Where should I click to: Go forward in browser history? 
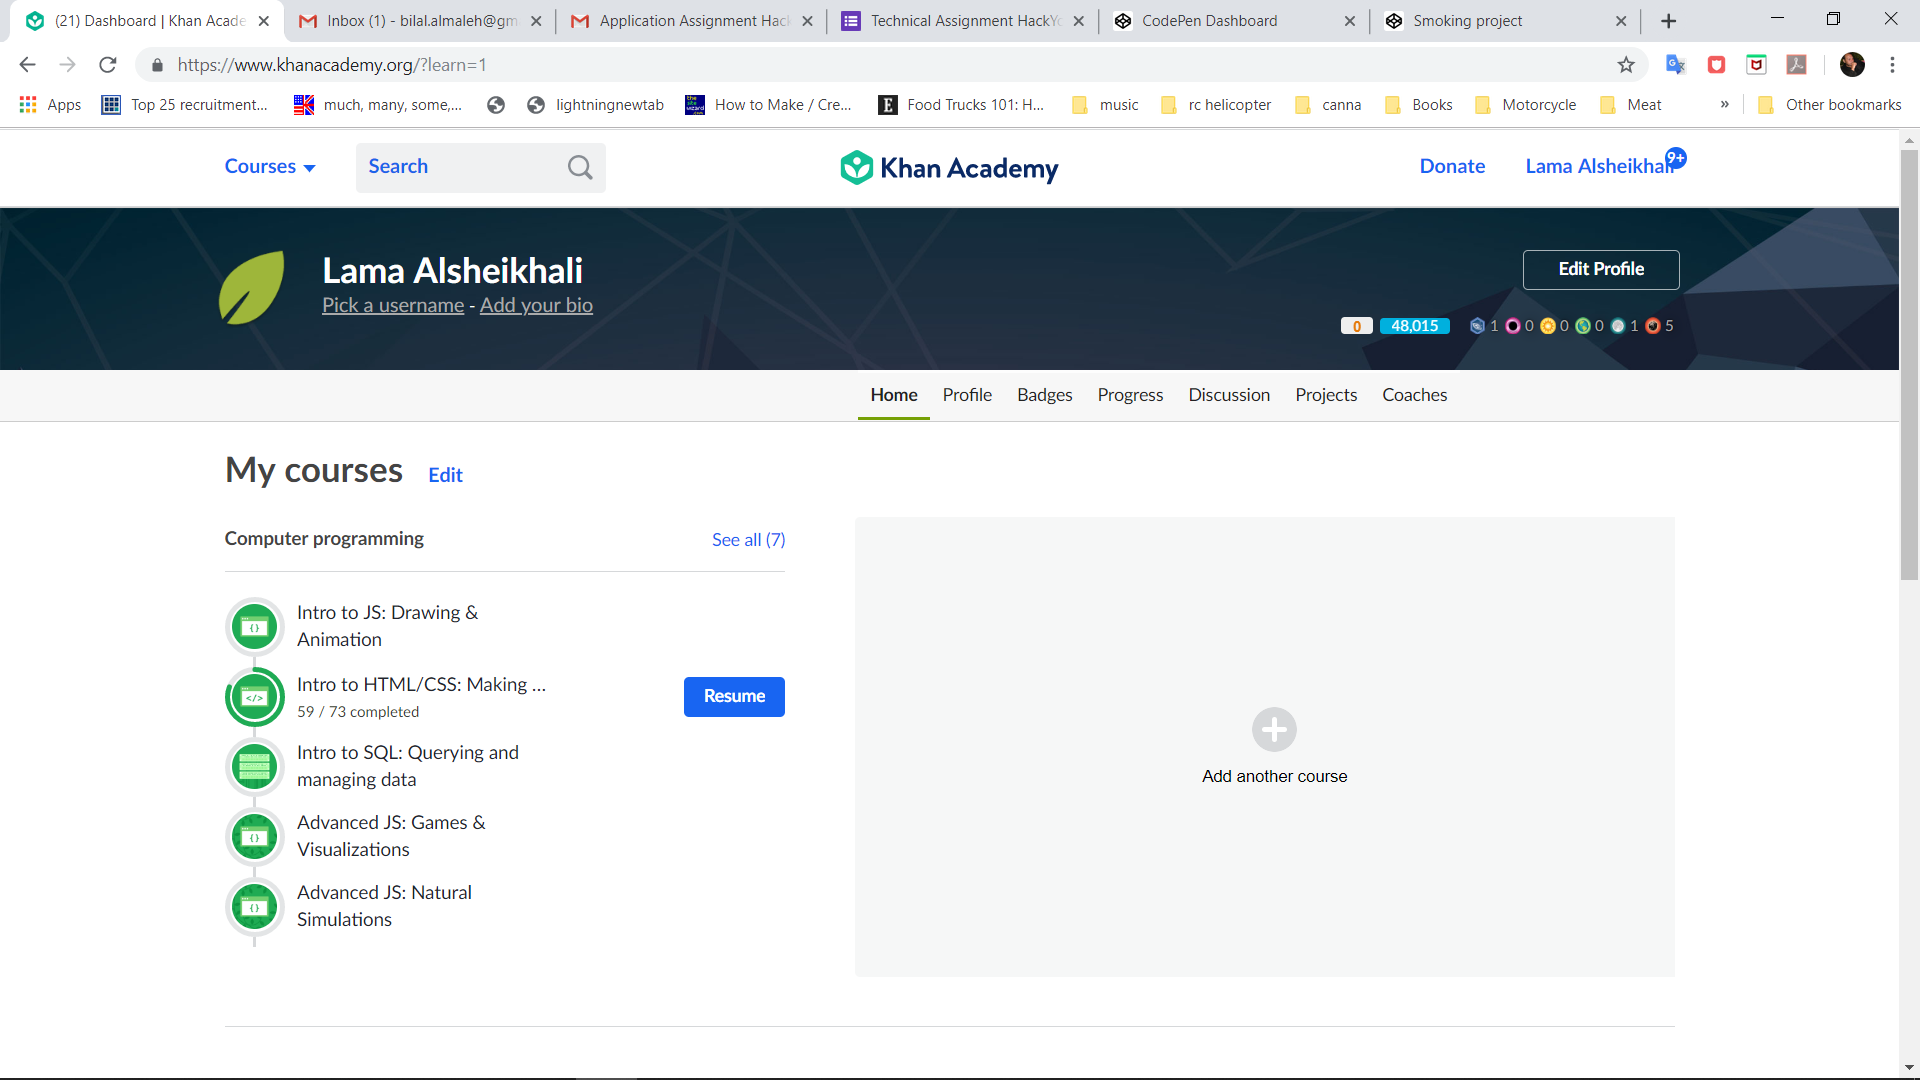pyautogui.click(x=67, y=65)
